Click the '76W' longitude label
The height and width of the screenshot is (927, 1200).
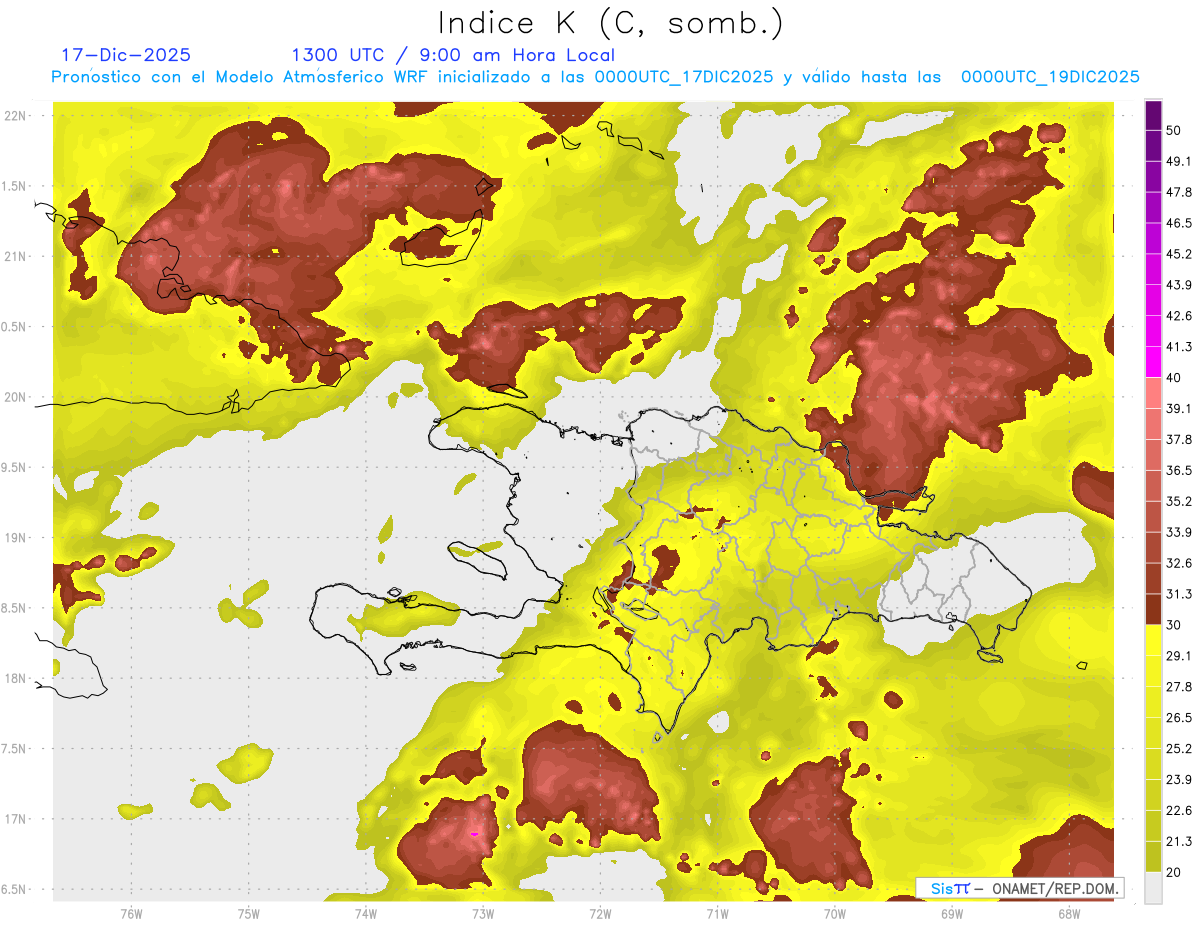(131, 913)
